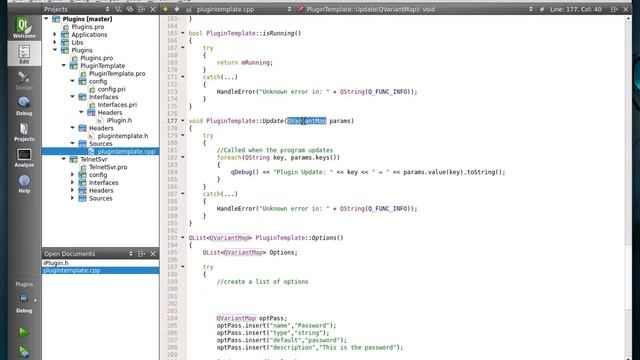Open PluginTemplate.pro file
Screen dimensions: 640x360
tap(117, 73)
